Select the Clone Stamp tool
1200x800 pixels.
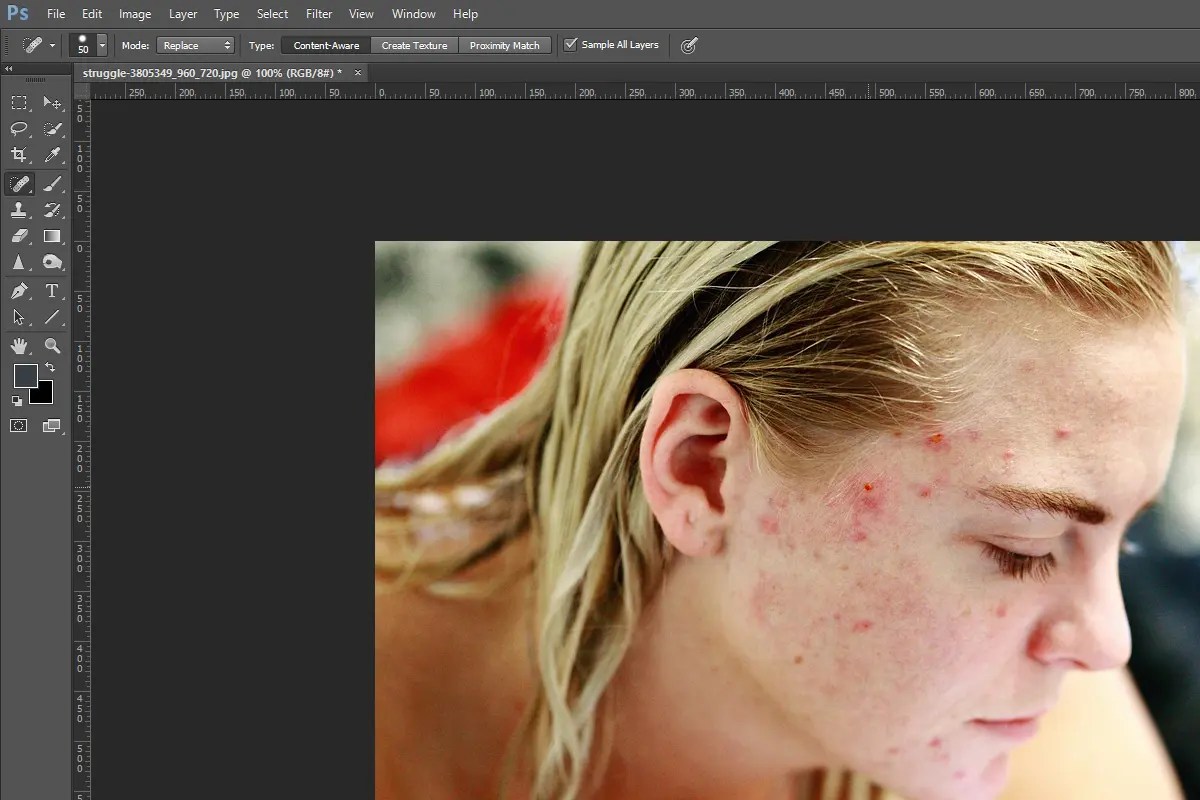[20, 210]
